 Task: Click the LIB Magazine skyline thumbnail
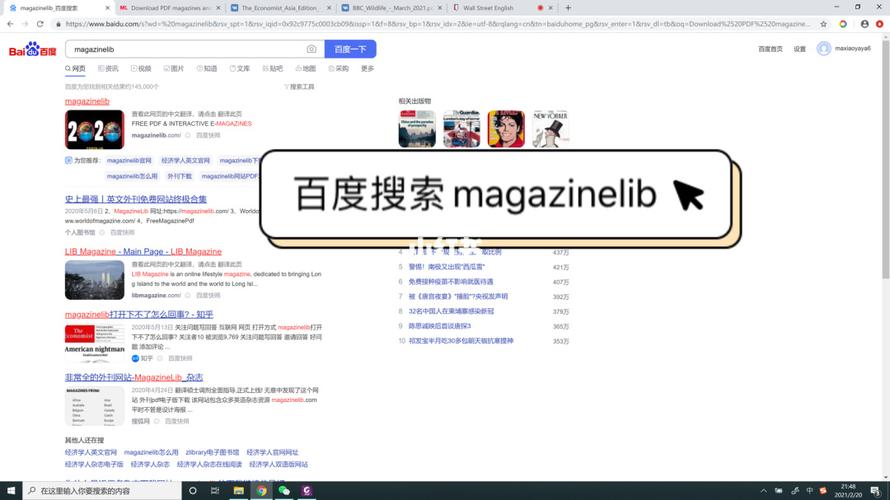coord(94,280)
